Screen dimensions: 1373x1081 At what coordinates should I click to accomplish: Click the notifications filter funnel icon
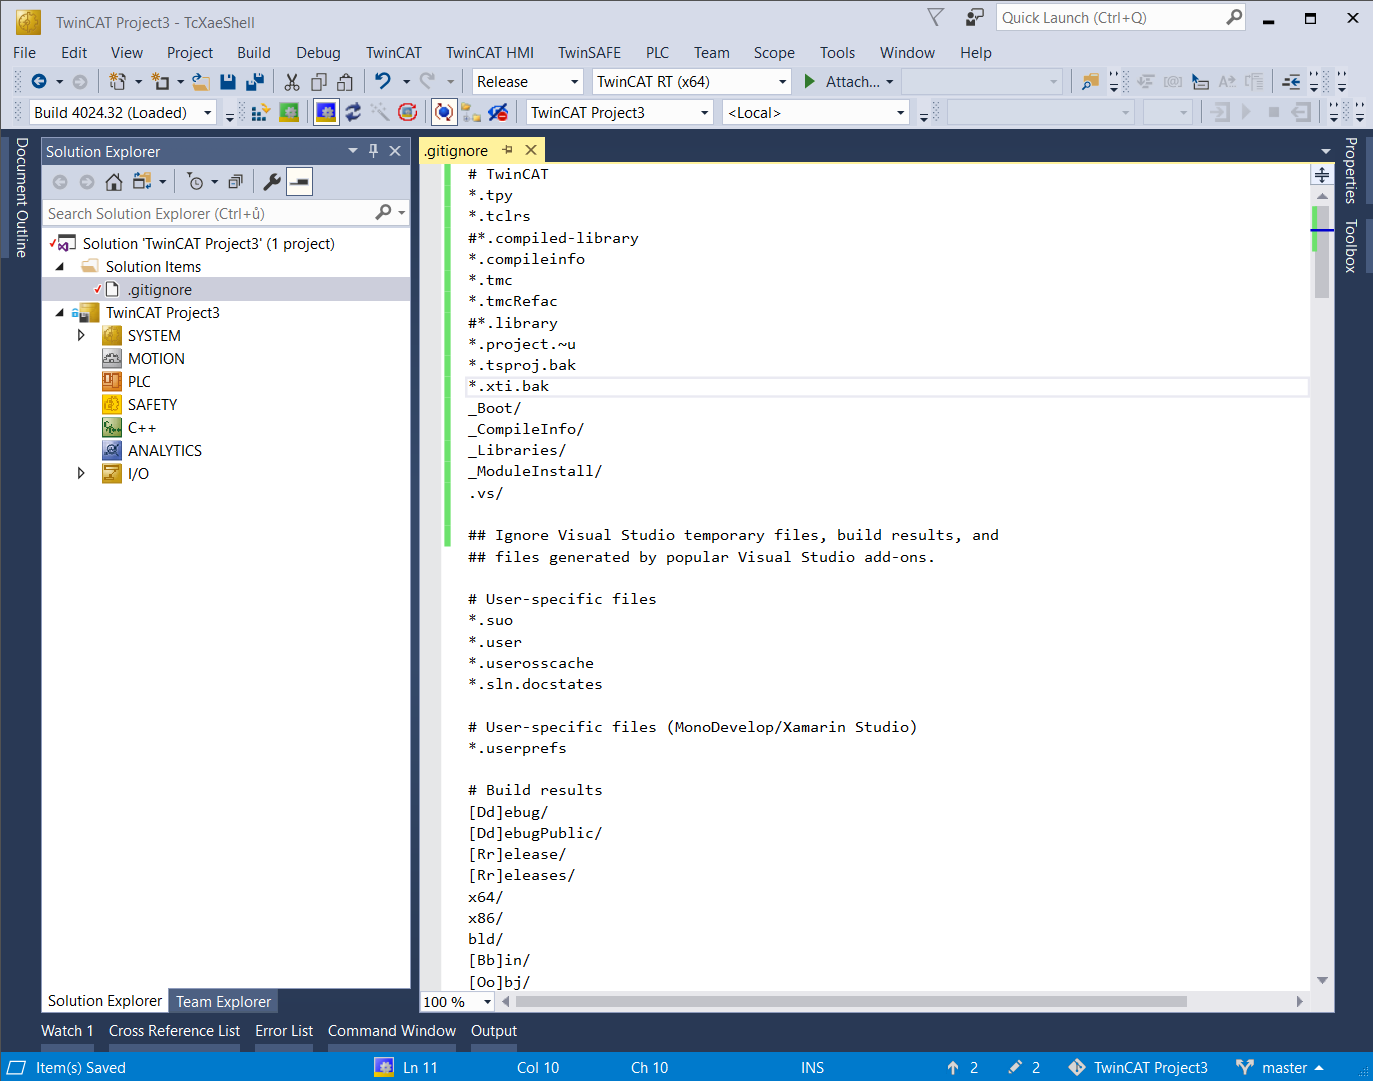pyautogui.click(x=936, y=17)
